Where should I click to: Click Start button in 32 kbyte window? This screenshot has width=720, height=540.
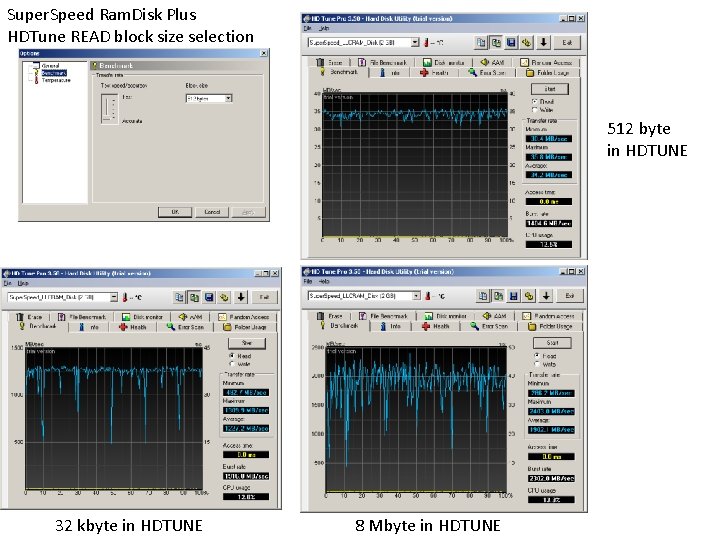click(x=247, y=343)
